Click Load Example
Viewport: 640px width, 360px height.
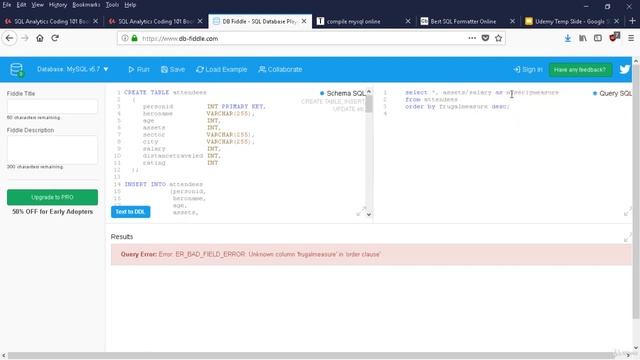(x=222, y=69)
